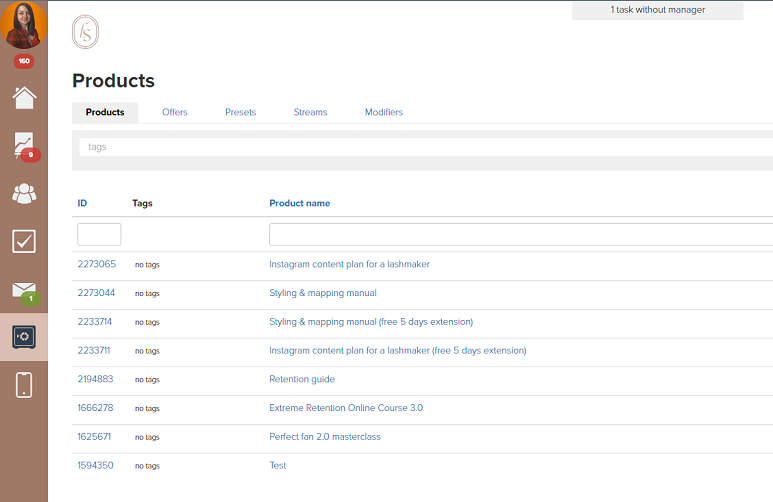This screenshot has height=502, width=773.
Task: Focus the Product name filter field
Action: (x=520, y=234)
